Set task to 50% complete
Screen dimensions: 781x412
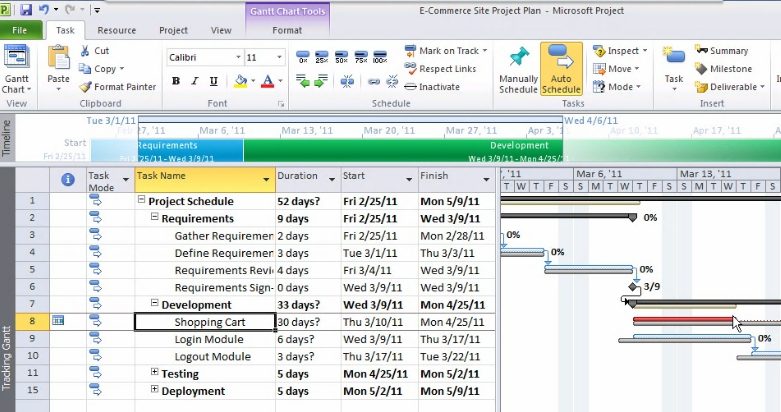341,57
